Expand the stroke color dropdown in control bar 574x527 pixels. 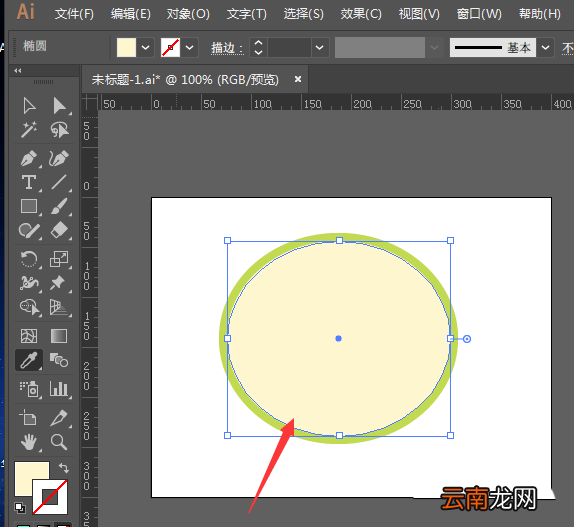pyautogui.click(x=189, y=48)
